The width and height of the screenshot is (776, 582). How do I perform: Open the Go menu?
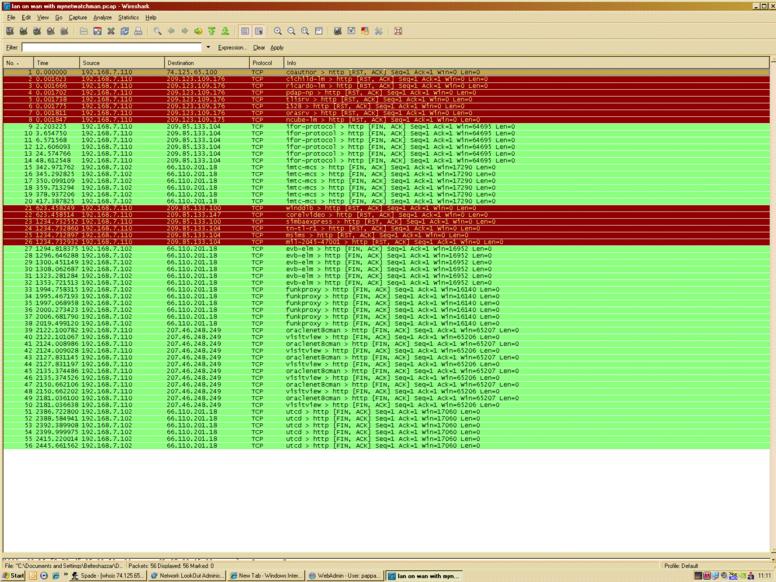(58, 17)
